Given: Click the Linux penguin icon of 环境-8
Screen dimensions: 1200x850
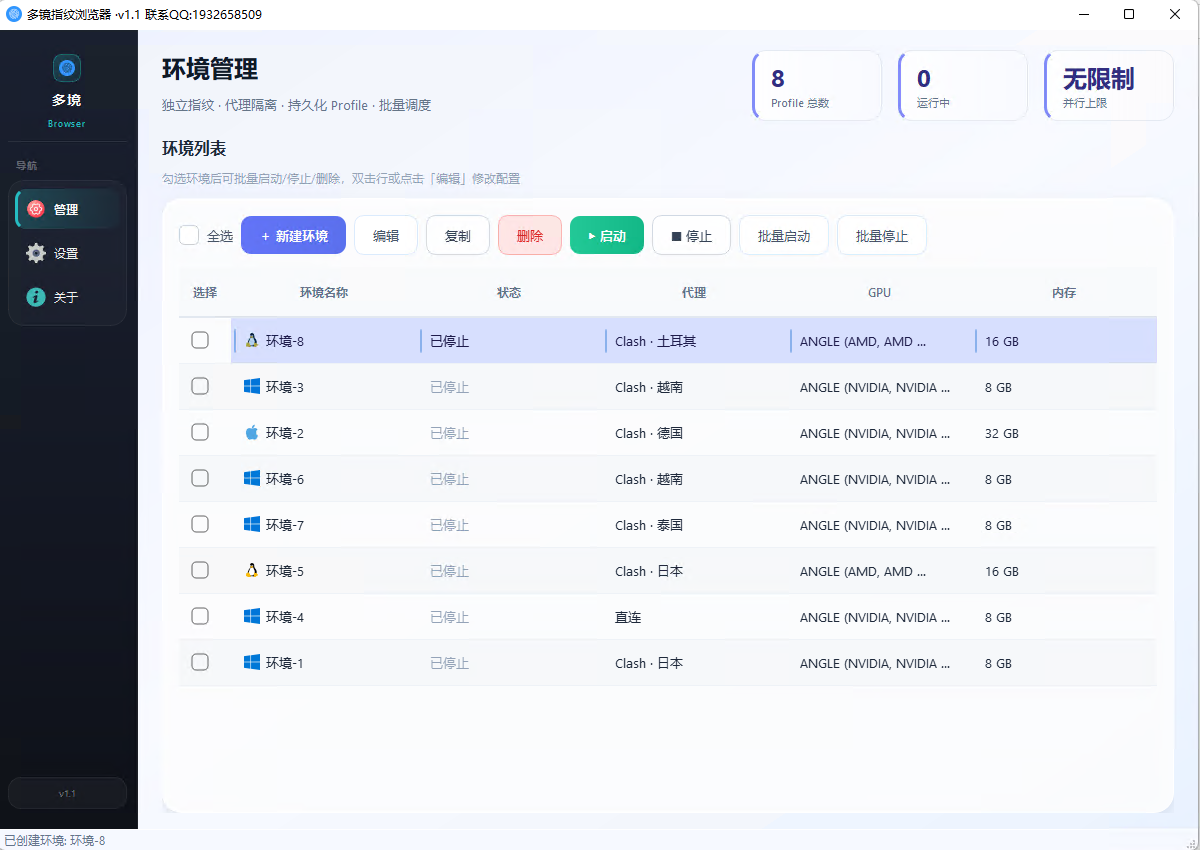Looking at the screenshot, I should 252,340.
